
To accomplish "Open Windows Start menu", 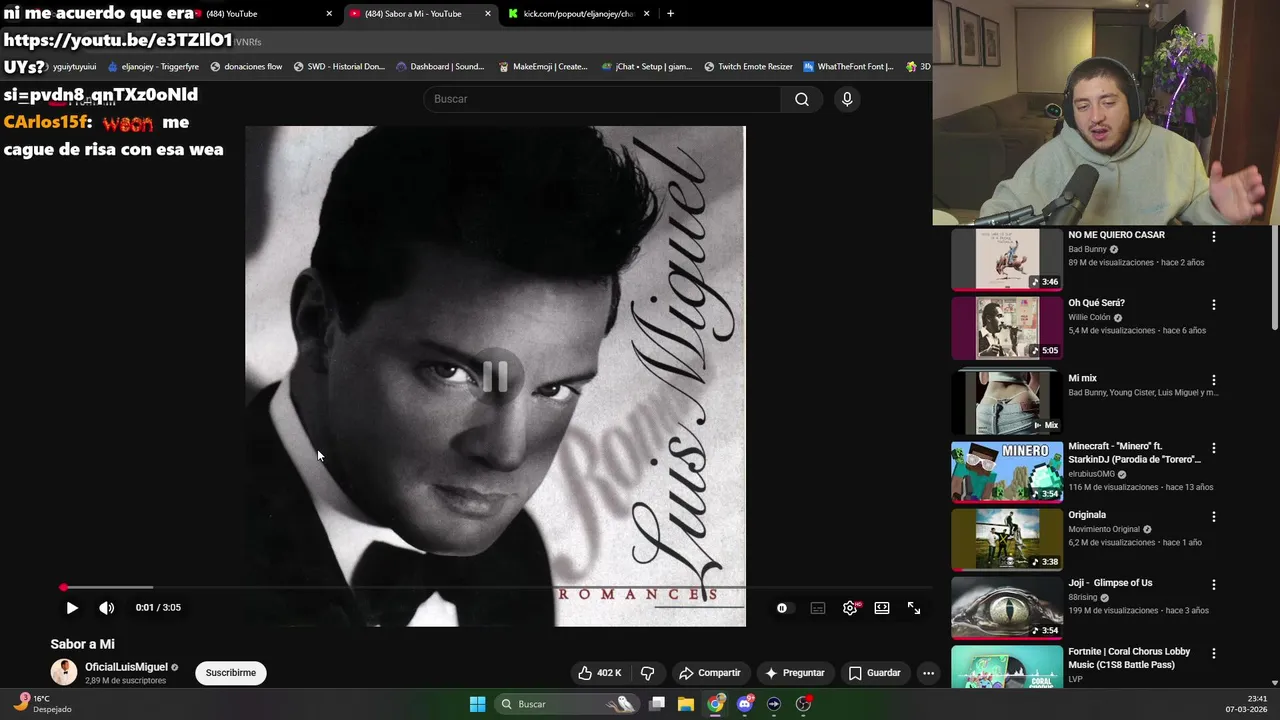I will click(478, 704).
